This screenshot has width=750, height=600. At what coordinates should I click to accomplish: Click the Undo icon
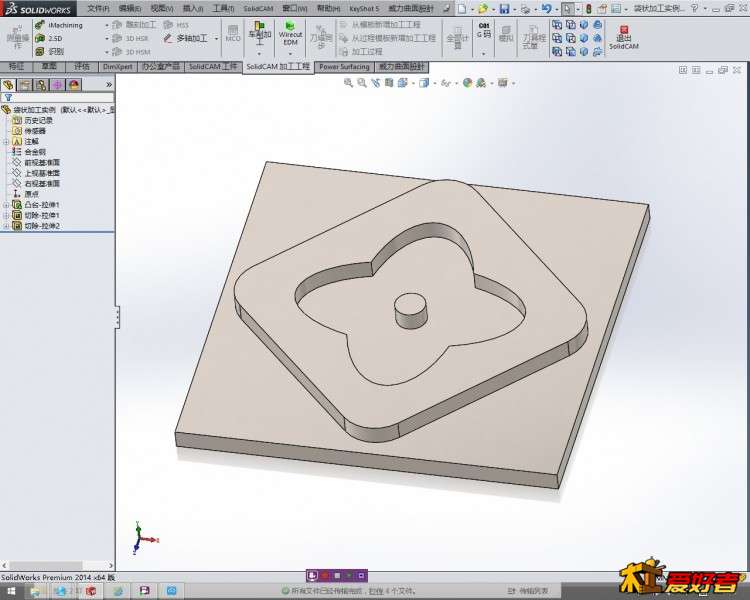546,8
